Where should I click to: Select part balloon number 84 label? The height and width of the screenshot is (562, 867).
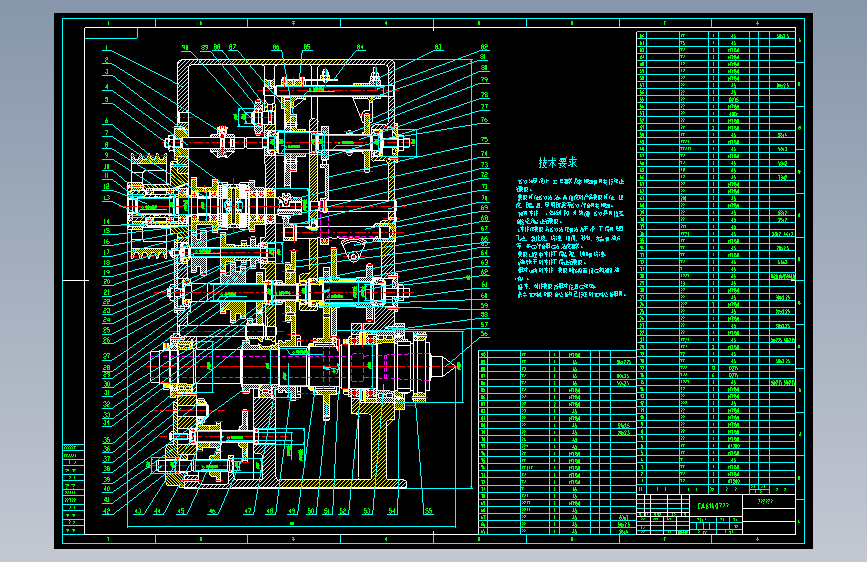(x=361, y=48)
